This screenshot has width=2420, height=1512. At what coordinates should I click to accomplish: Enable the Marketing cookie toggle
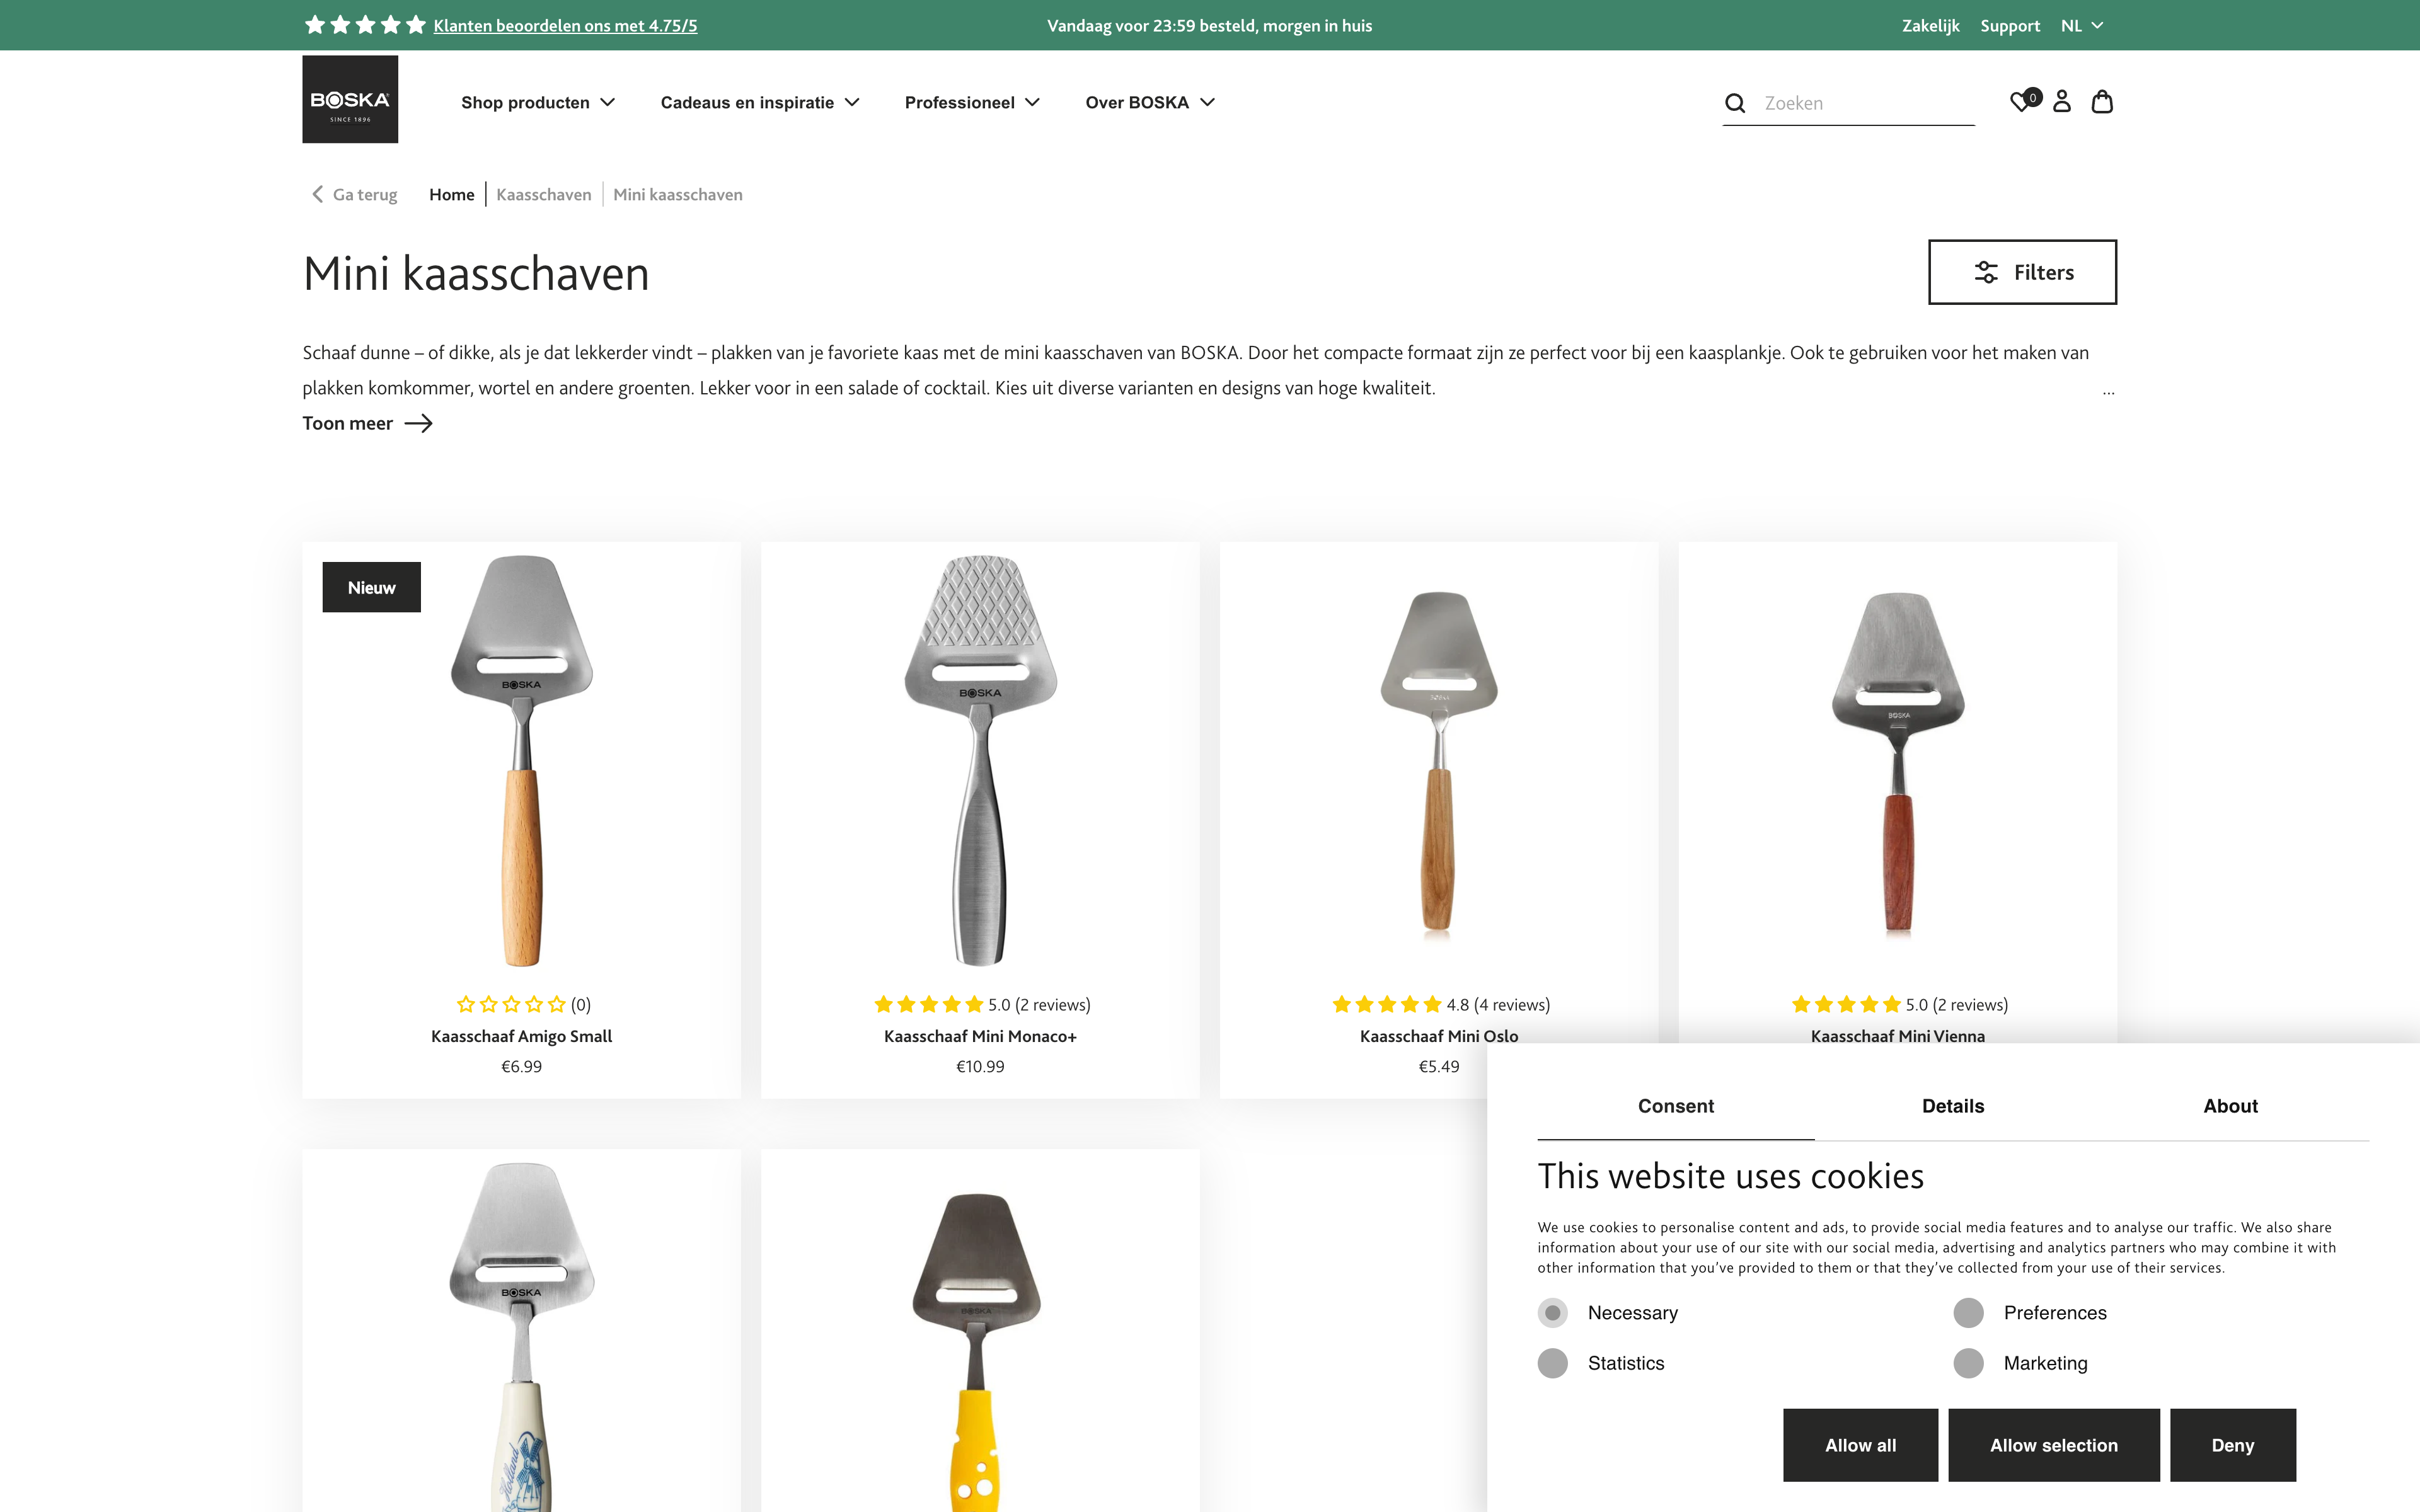pos(1969,1362)
